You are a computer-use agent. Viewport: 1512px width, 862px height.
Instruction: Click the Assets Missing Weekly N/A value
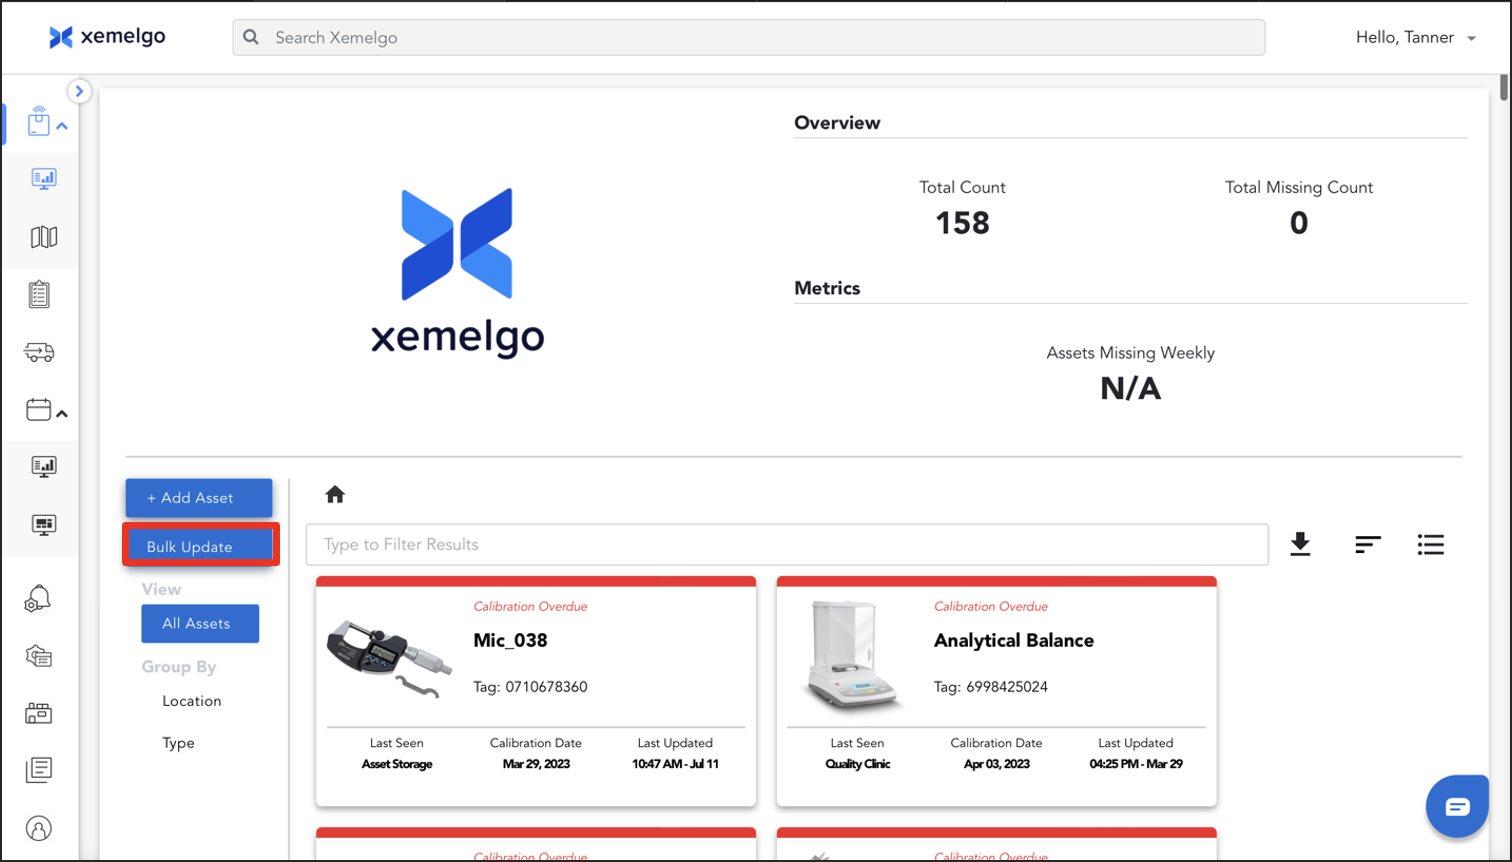click(1130, 388)
